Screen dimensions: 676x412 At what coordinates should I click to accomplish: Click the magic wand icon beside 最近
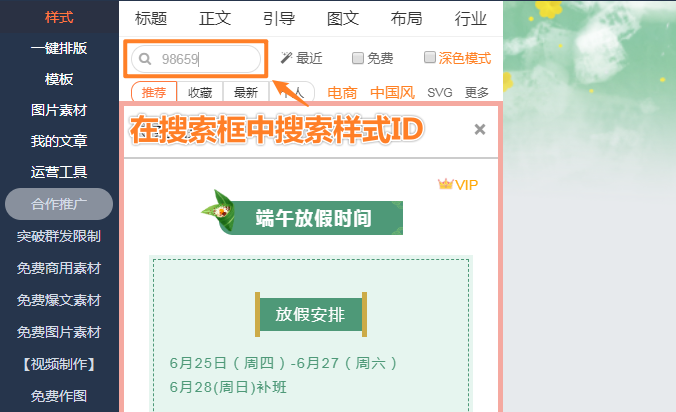tap(286, 58)
